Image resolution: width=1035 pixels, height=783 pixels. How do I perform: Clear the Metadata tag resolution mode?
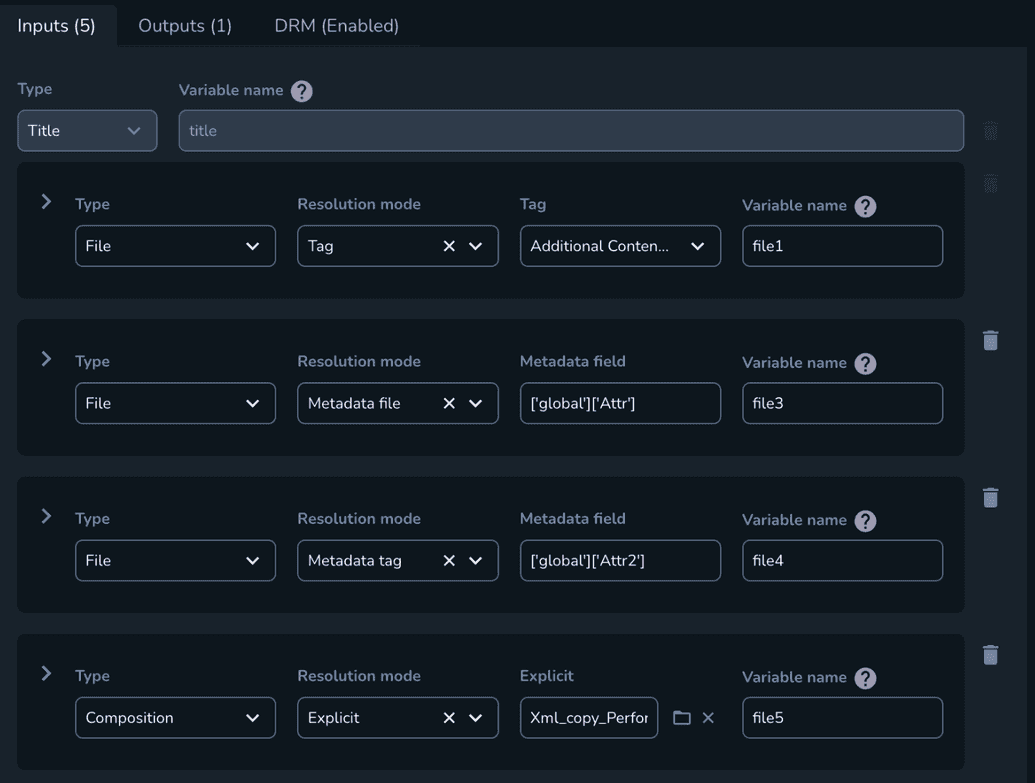pos(449,561)
